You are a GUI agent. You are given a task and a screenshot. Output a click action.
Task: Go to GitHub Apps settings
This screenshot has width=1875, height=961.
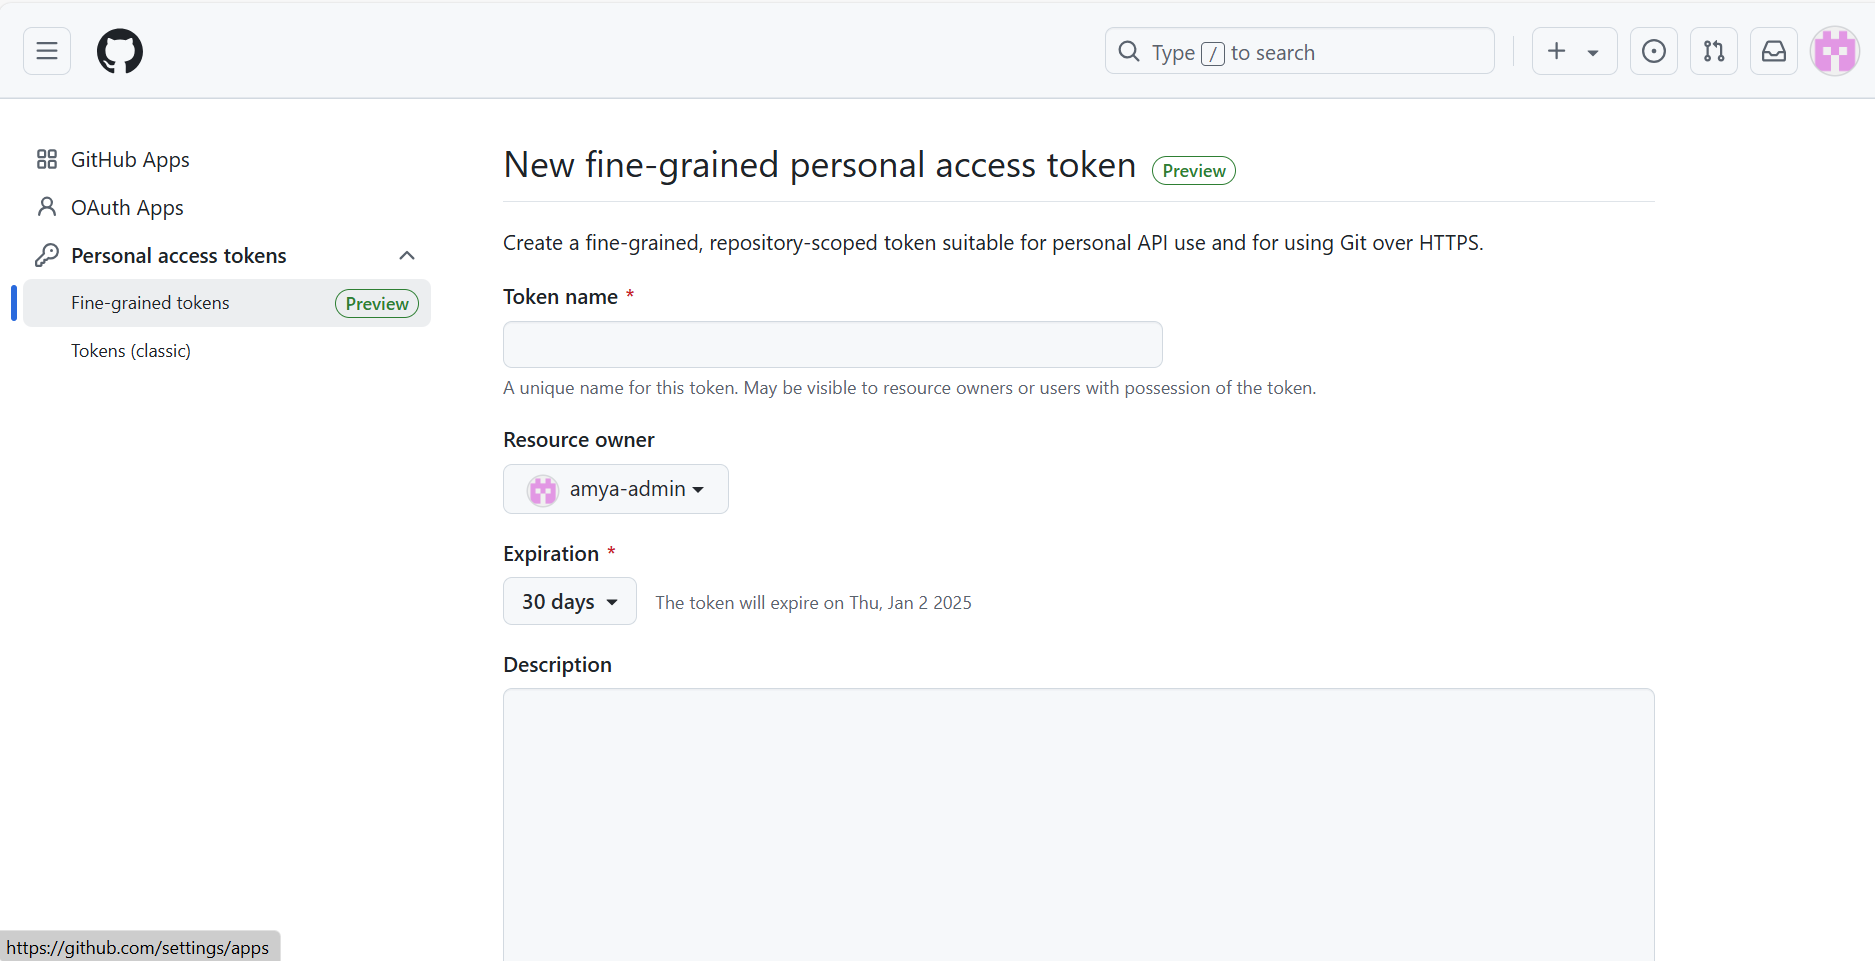pos(130,160)
